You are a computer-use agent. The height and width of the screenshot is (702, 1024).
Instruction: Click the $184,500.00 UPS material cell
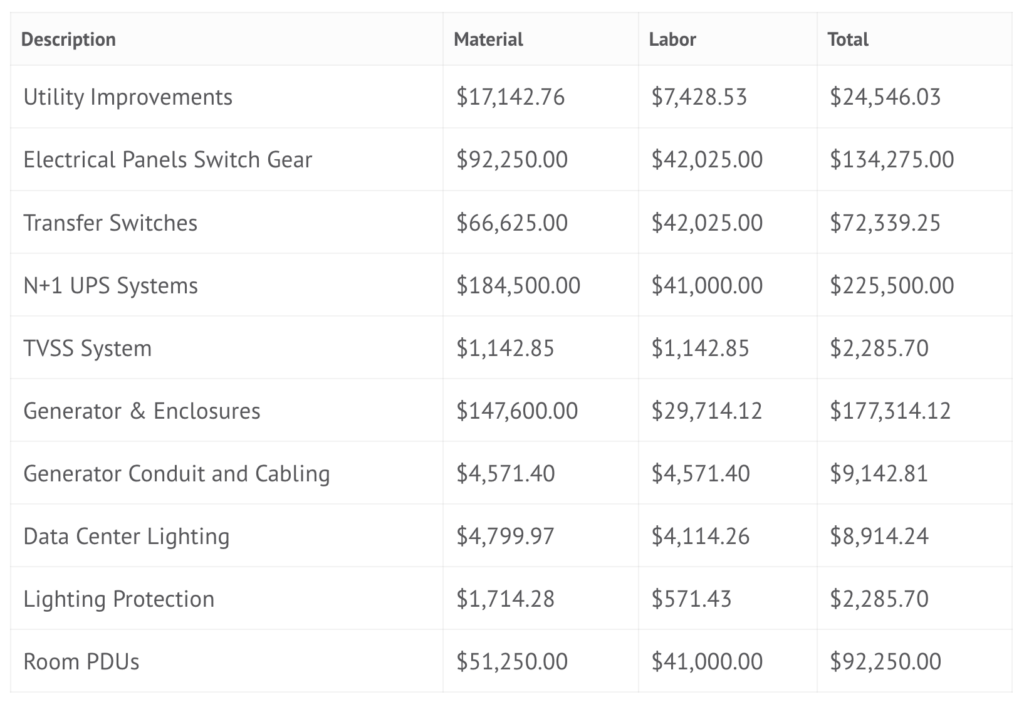[518, 286]
